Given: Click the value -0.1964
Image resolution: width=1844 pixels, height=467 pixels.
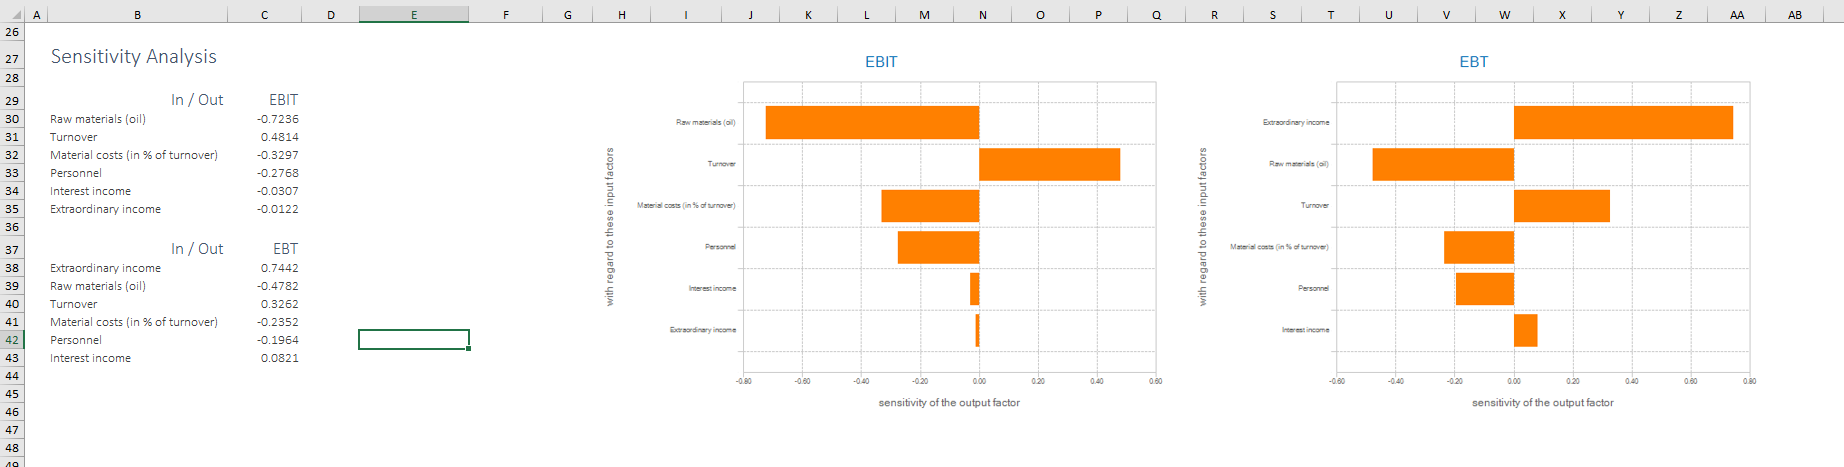Looking at the screenshot, I should (277, 340).
